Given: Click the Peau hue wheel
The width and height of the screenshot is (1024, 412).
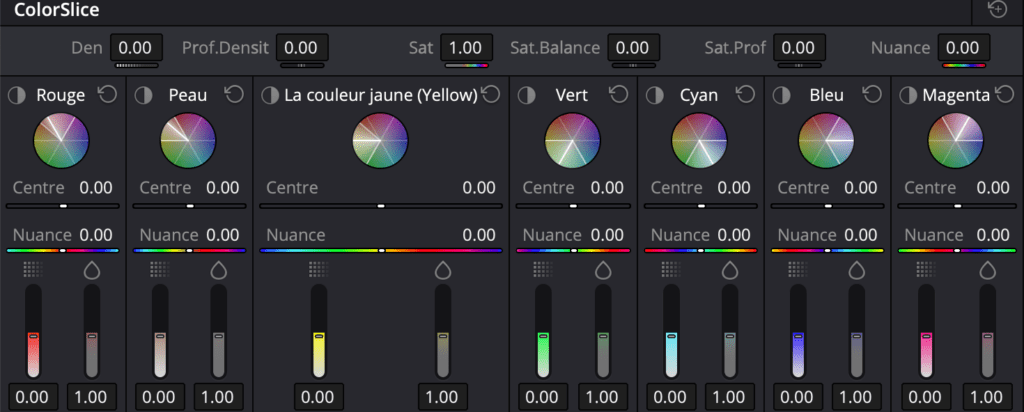Looking at the screenshot, I should click(x=188, y=140).
